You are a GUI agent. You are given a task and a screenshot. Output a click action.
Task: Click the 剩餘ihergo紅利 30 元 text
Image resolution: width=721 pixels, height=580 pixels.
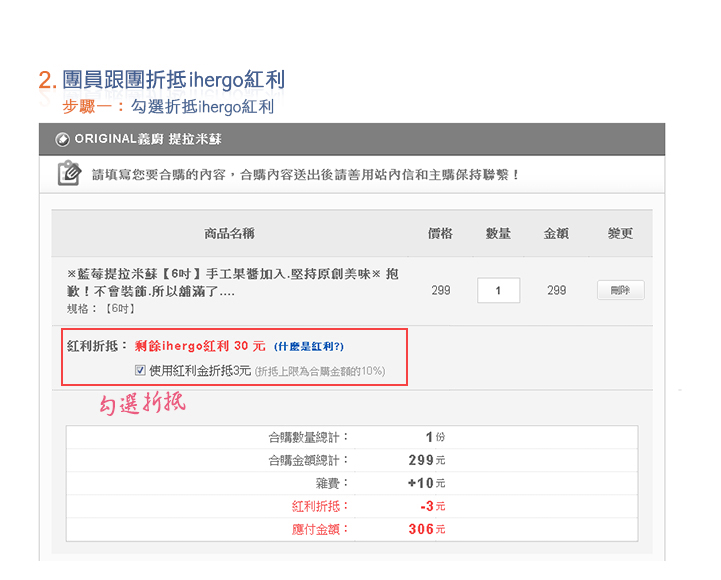click(x=200, y=347)
